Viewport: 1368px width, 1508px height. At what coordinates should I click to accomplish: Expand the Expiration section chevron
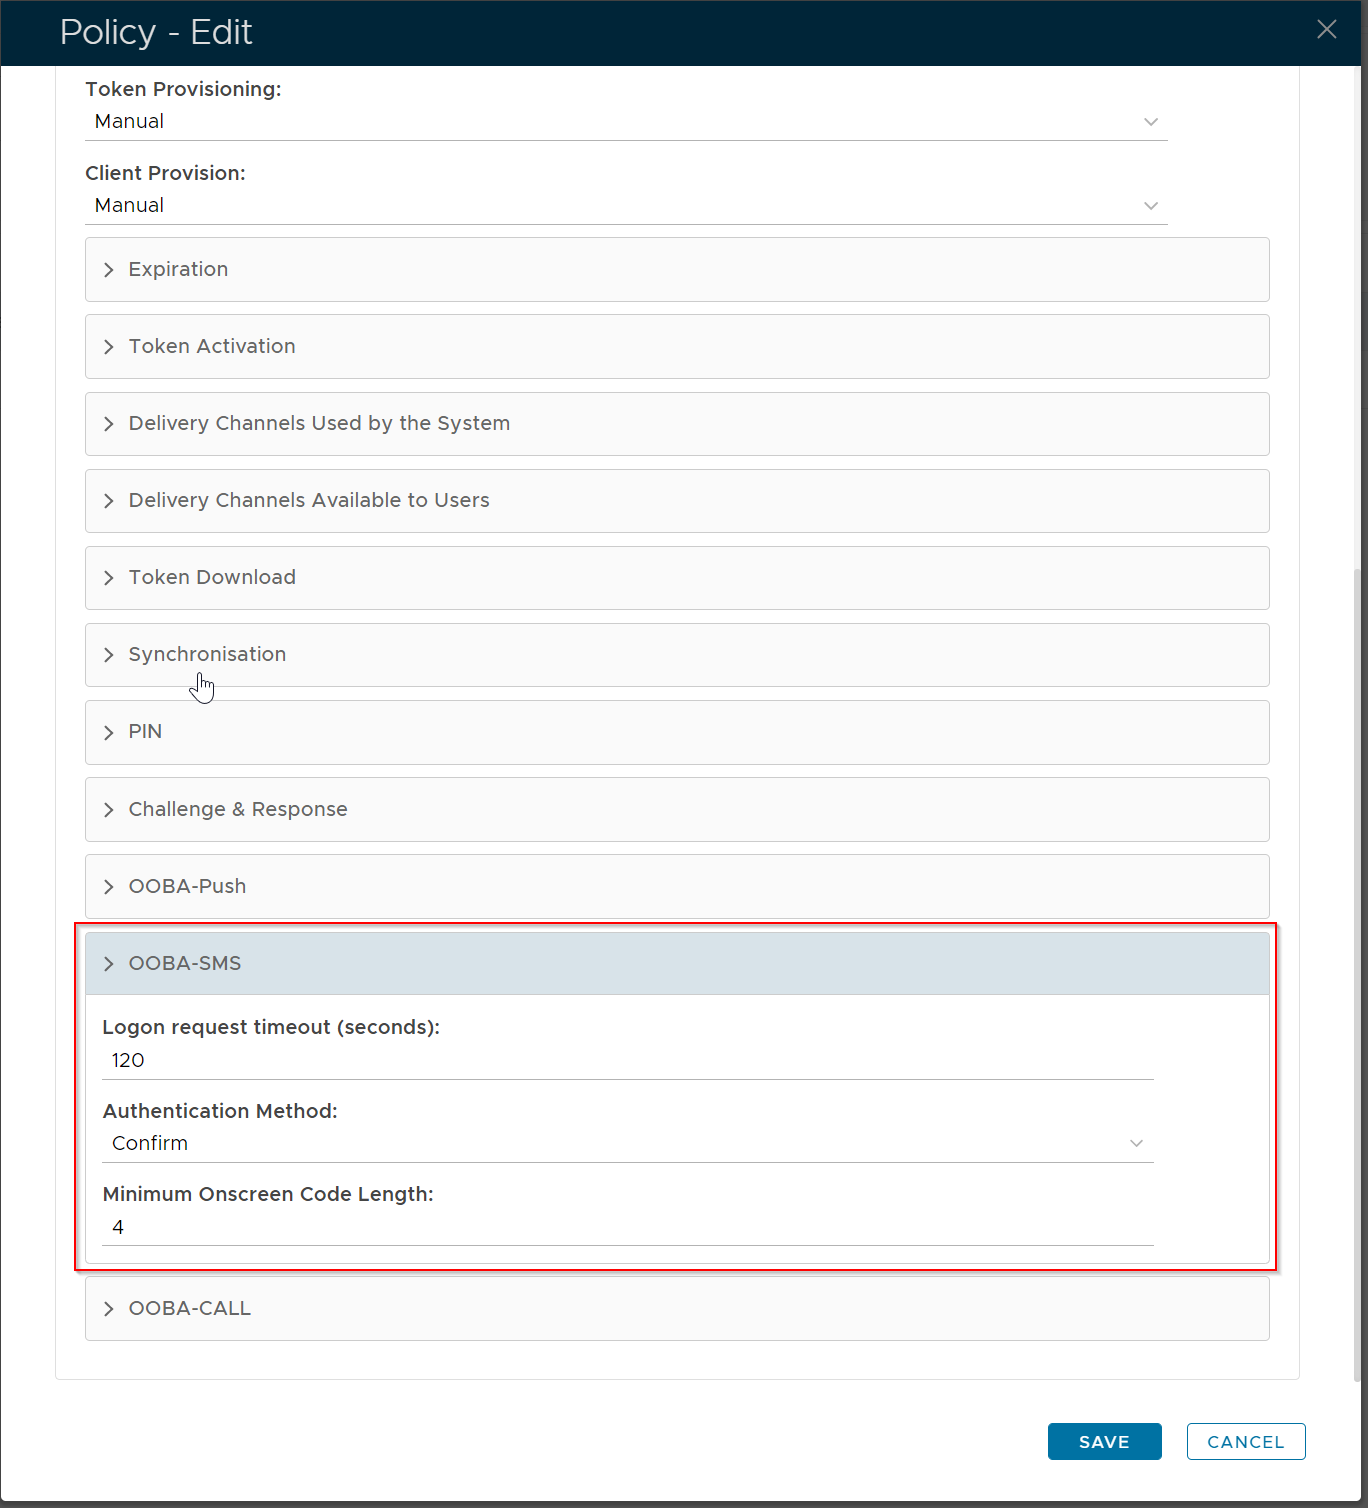pyautogui.click(x=109, y=270)
